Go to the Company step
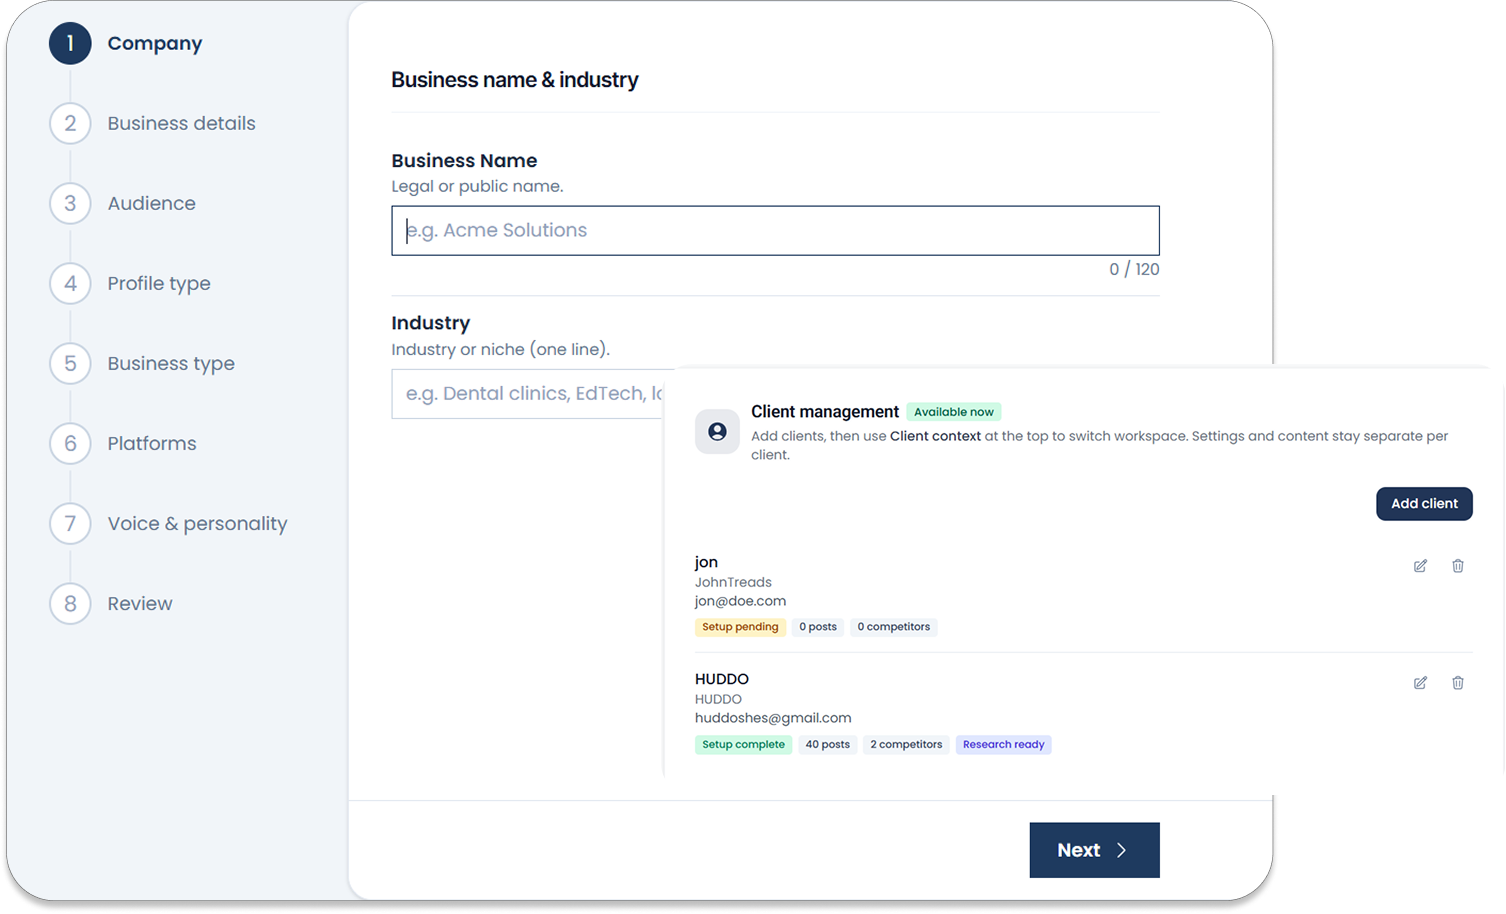Image resolution: width=1506 pixels, height=914 pixels. [155, 43]
